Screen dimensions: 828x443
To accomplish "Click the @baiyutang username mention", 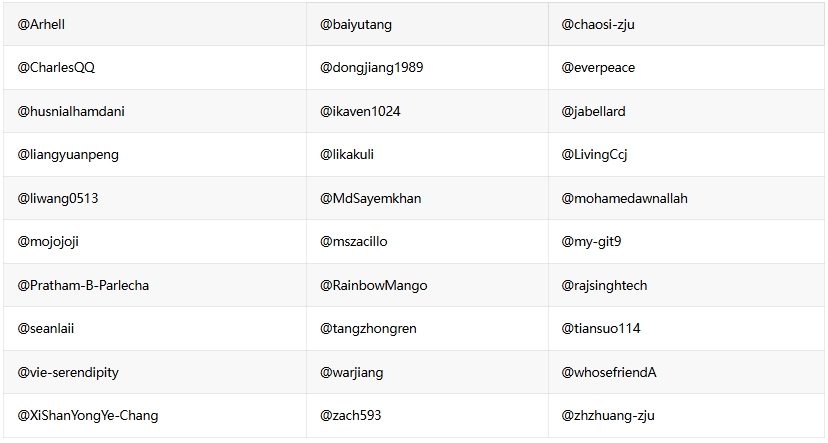I will point(355,24).
